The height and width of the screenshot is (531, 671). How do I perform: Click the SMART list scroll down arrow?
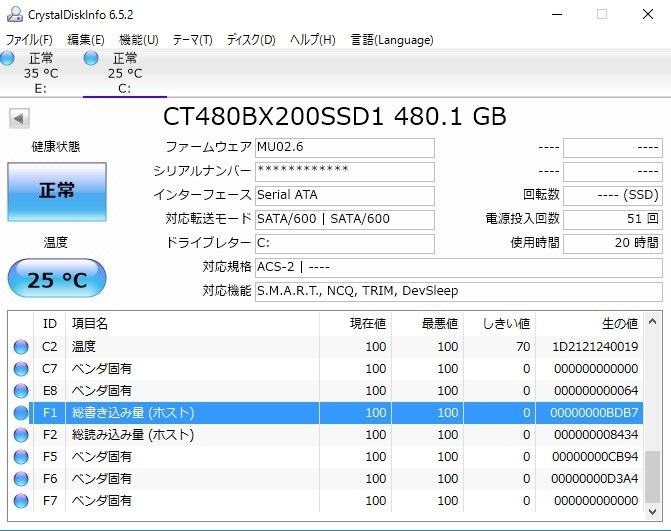[653, 511]
